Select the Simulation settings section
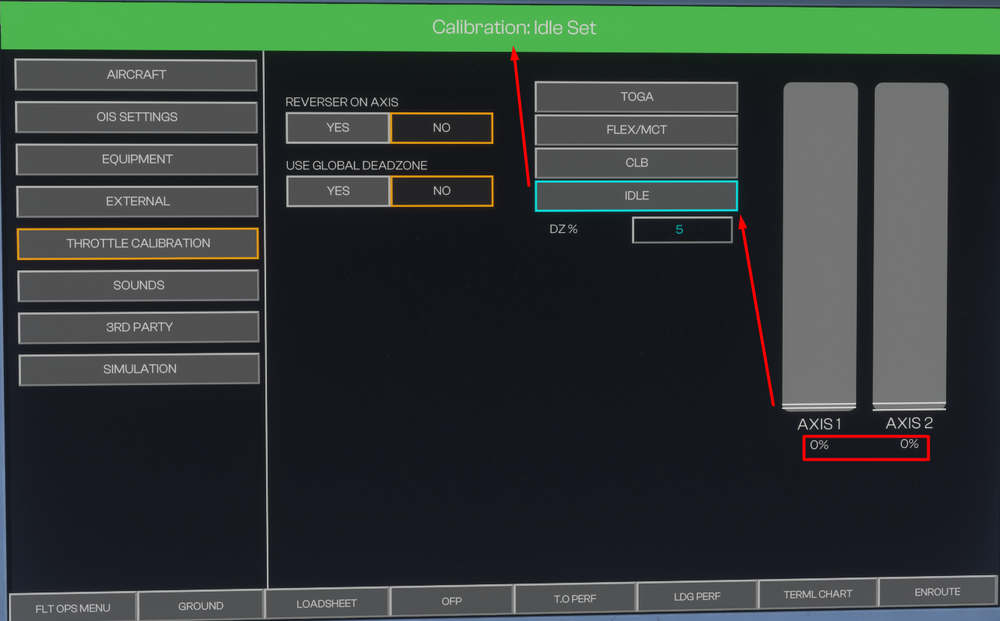Viewport: 1000px width, 621px height. click(x=139, y=369)
